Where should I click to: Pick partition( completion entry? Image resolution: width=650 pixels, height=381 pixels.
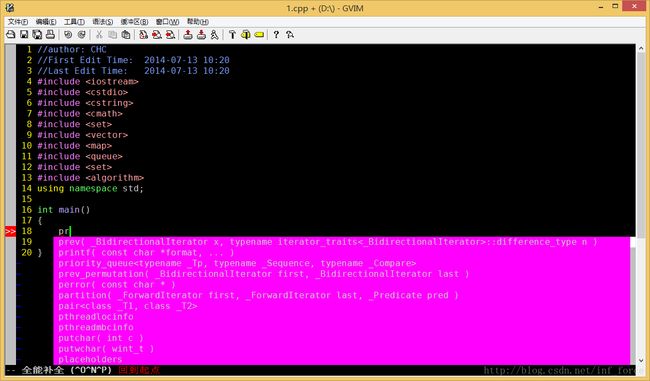[x=342, y=296]
